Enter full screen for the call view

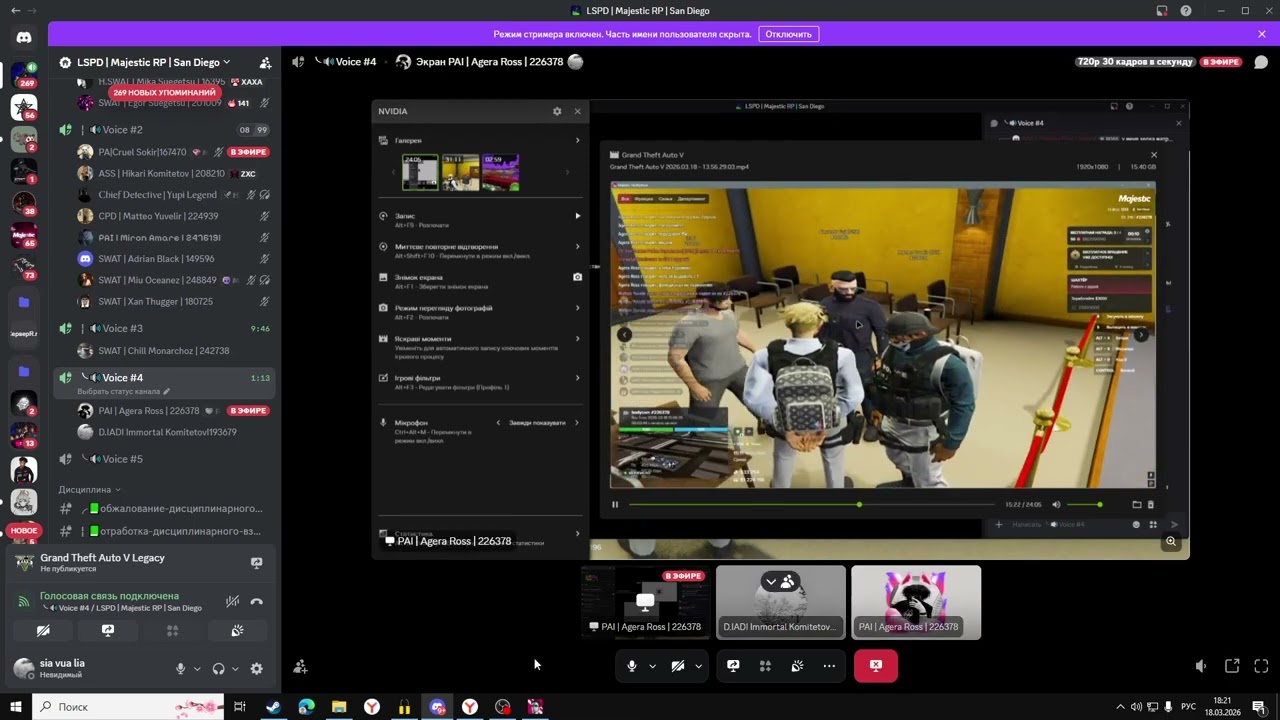click(x=1261, y=666)
